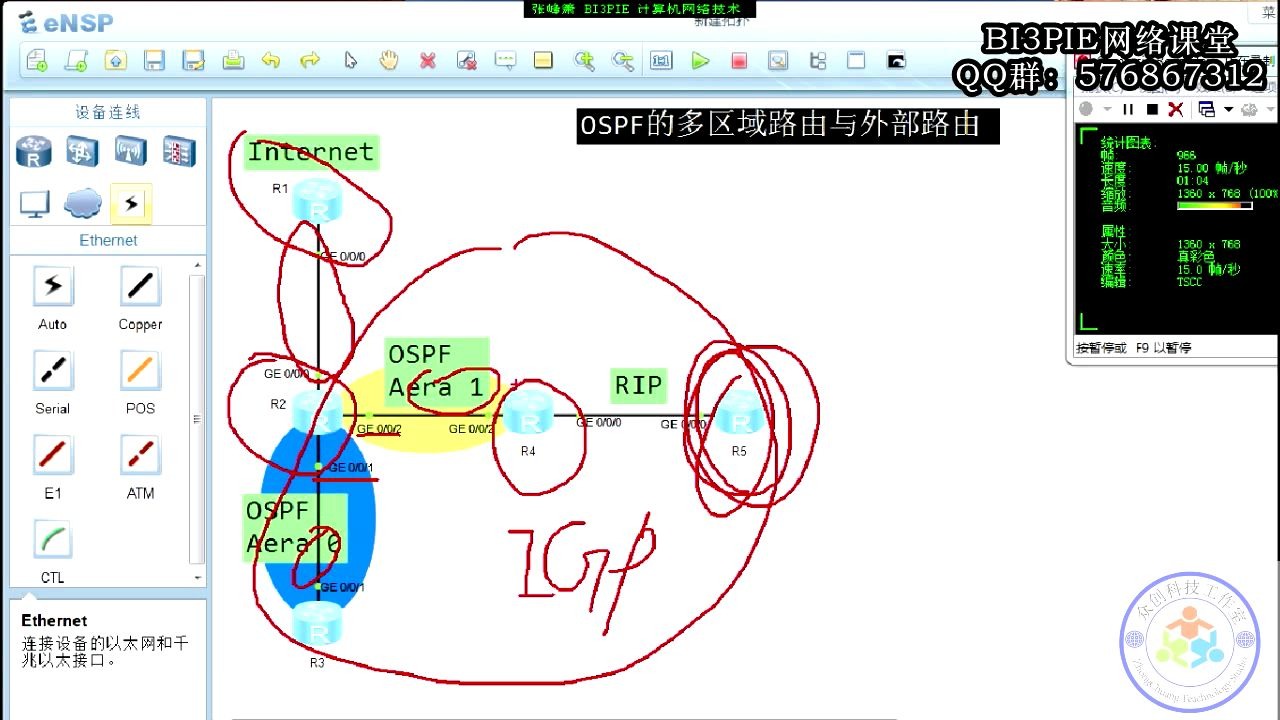Select the Auto cable type
Viewport: 1280px width, 720px height.
(53, 287)
